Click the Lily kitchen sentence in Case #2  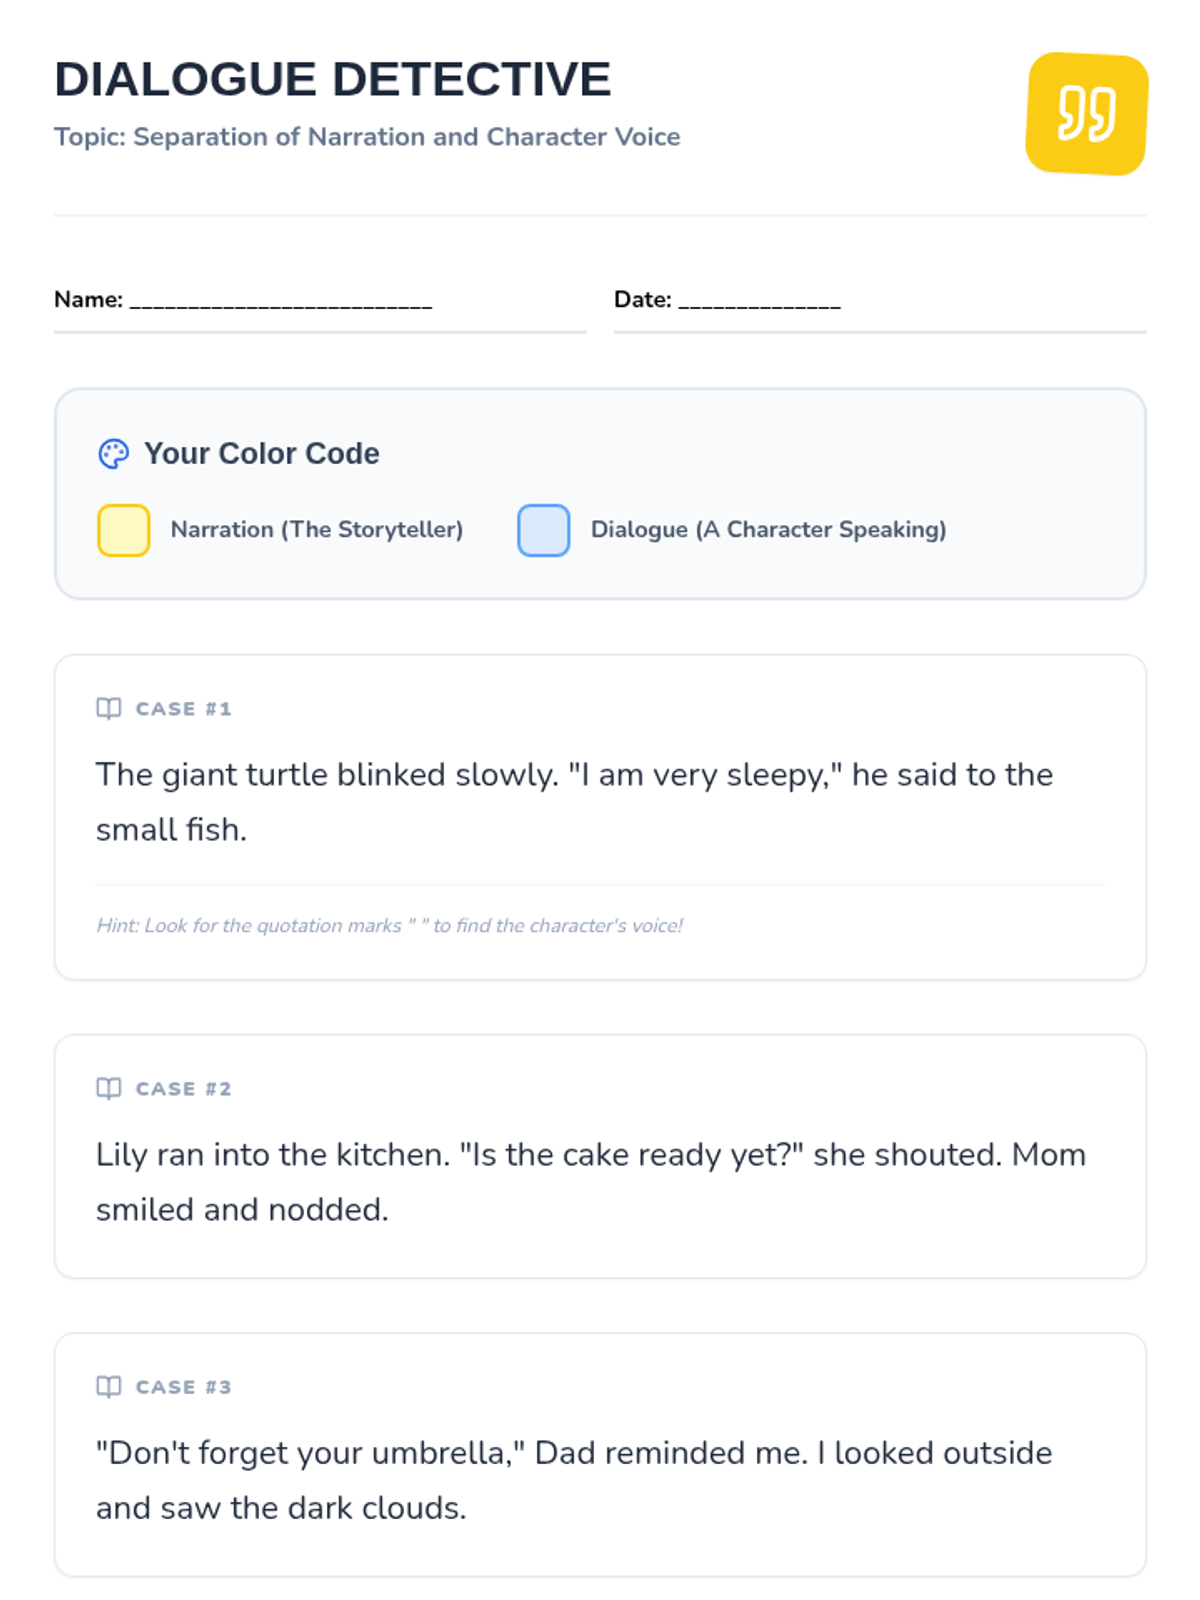pyautogui.click(x=590, y=1182)
